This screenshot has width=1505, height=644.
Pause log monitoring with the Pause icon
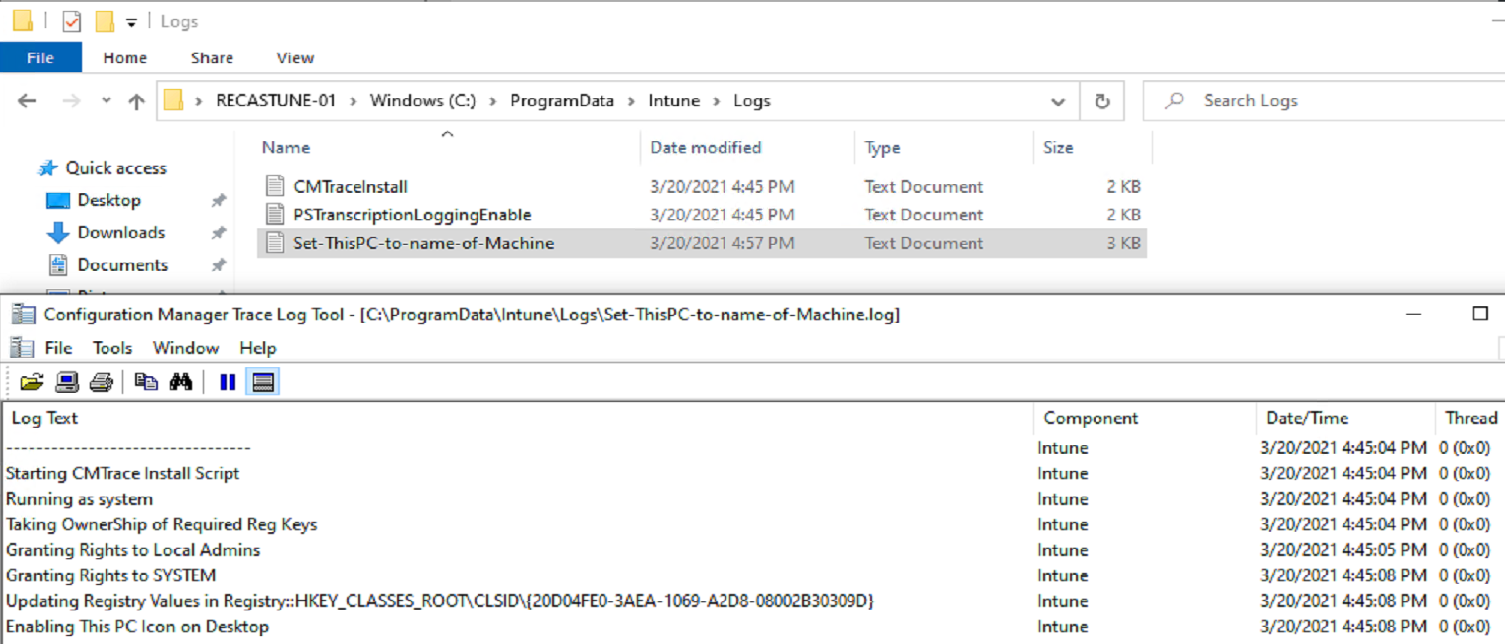227,382
